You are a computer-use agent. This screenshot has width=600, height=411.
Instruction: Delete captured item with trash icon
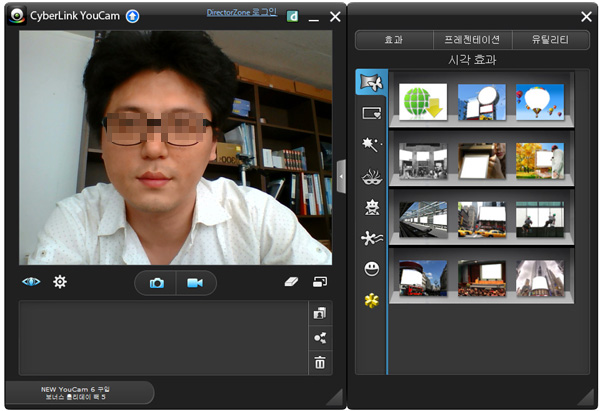(320, 362)
